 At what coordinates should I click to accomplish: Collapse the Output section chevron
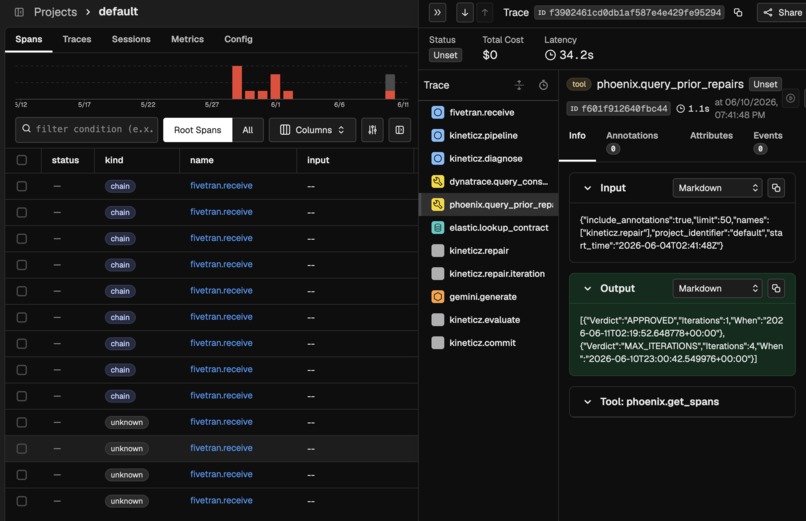coord(588,289)
